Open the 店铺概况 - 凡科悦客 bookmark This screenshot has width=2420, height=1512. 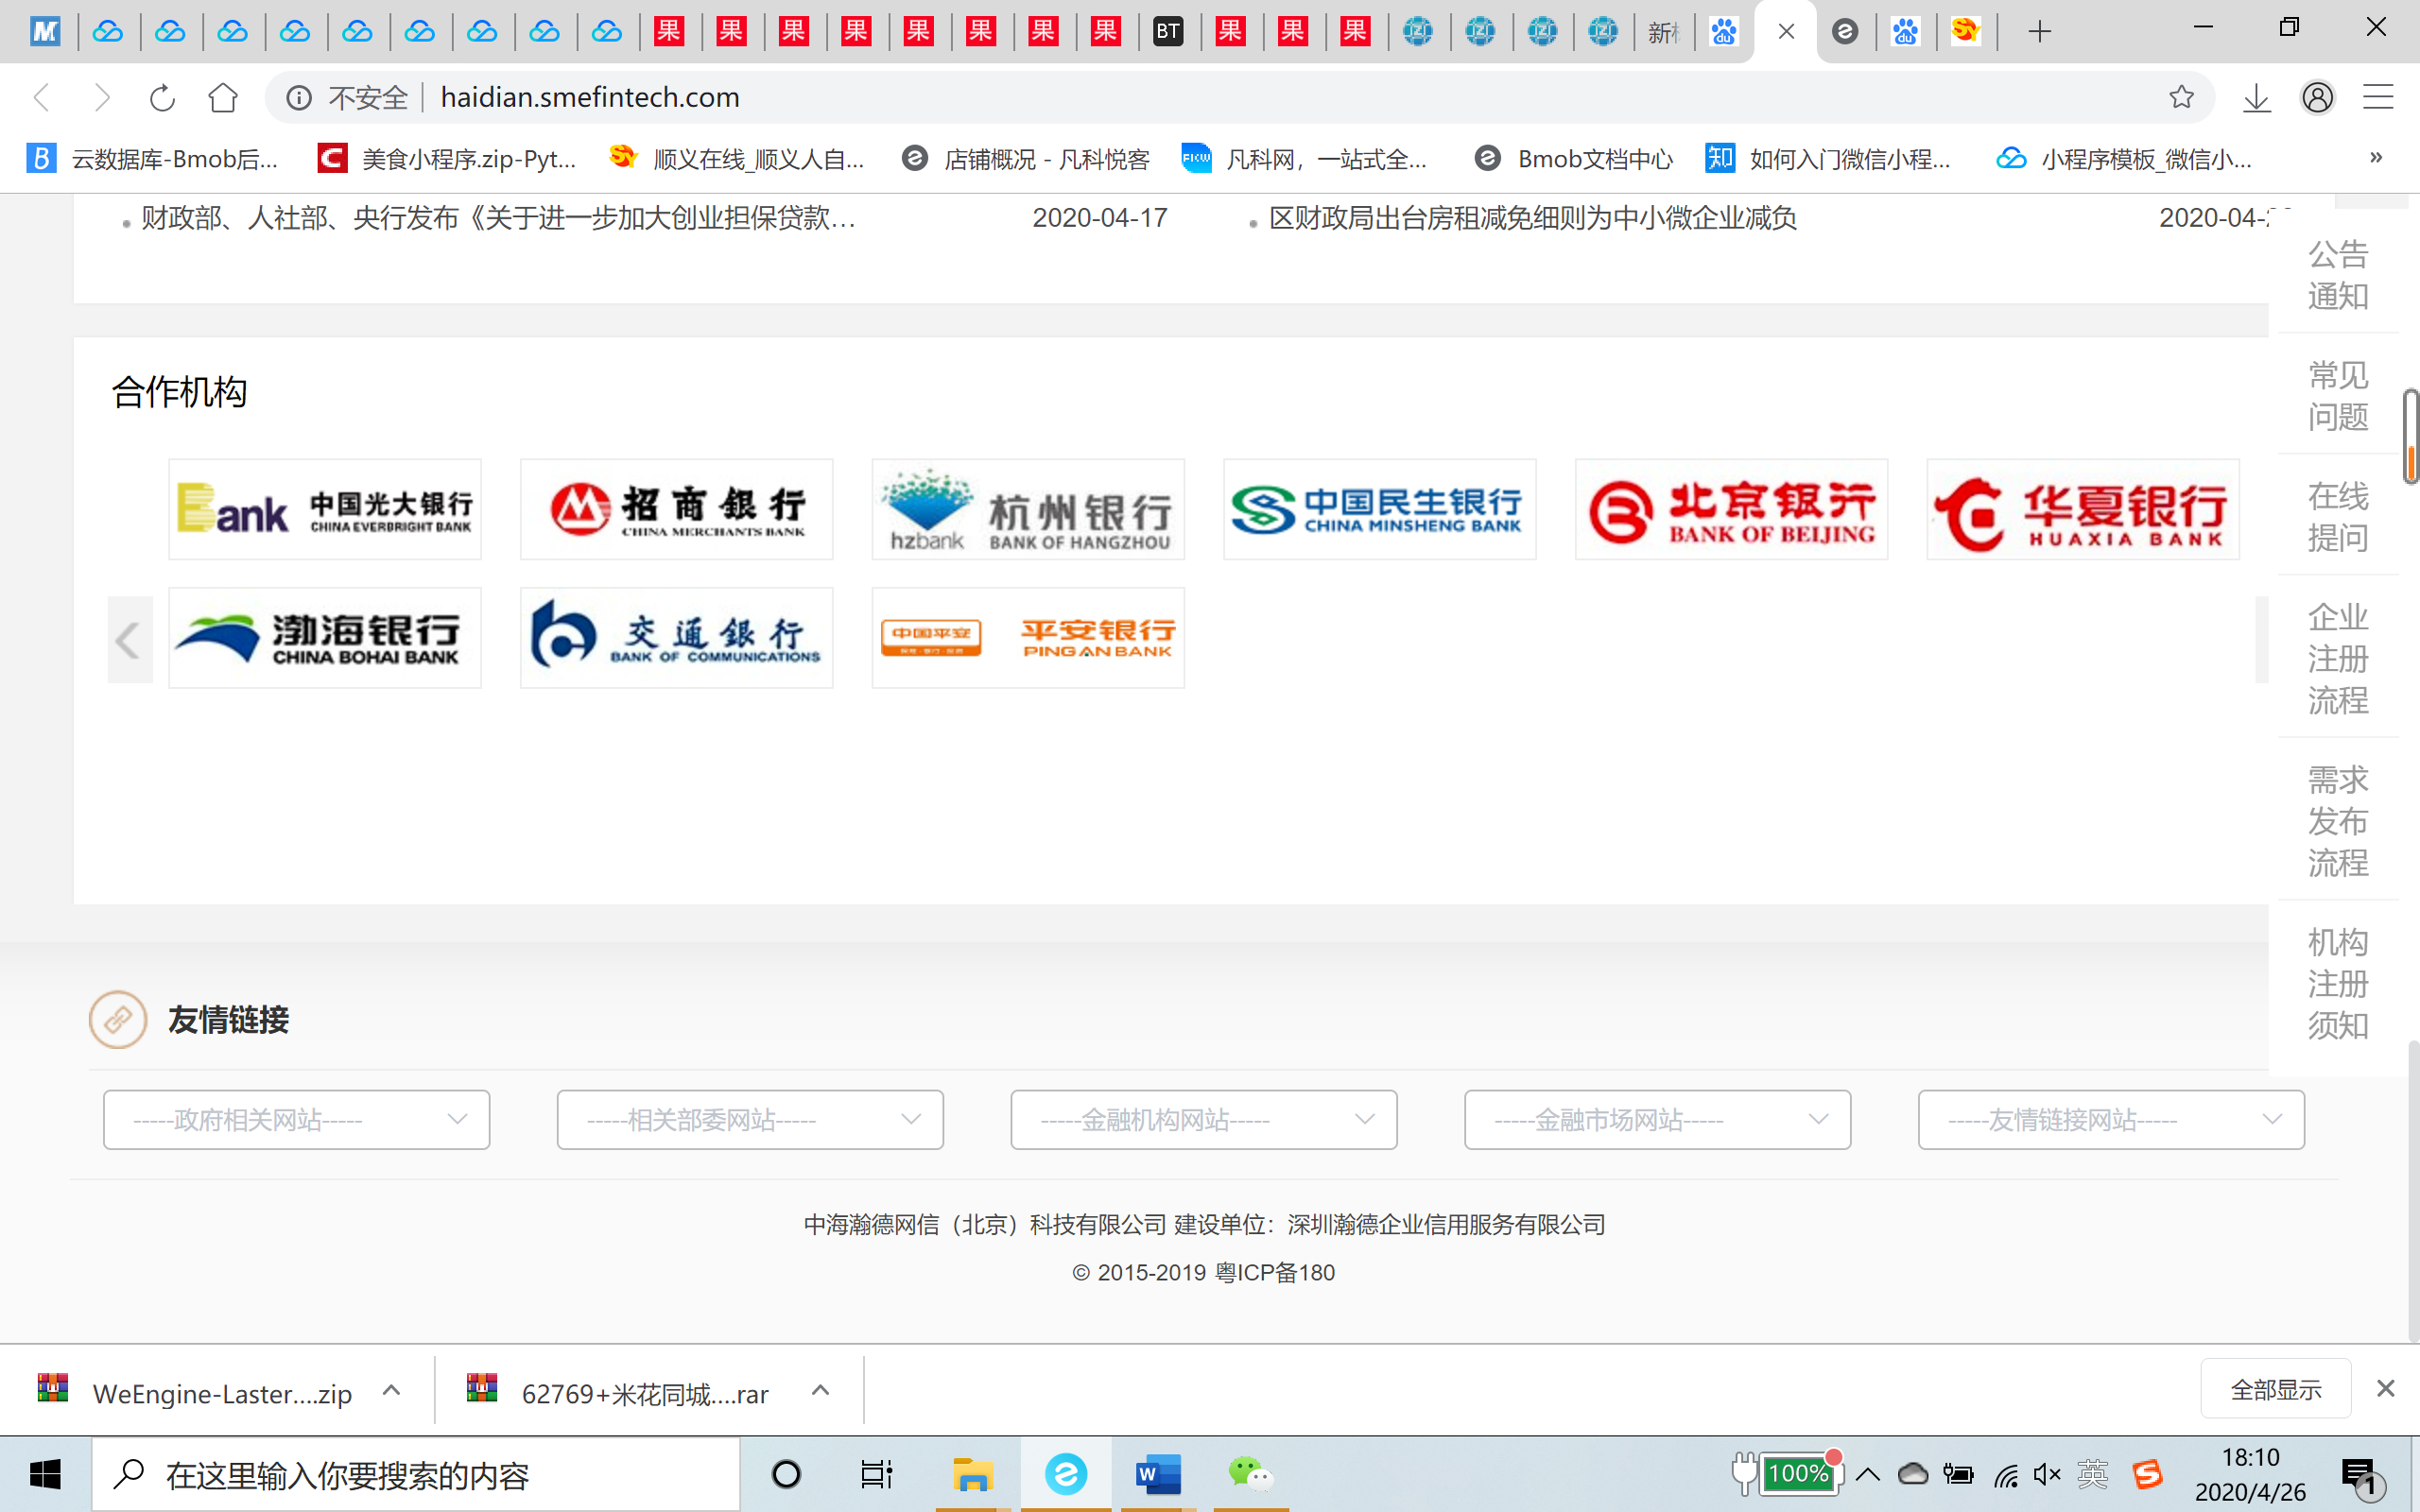[1026, 158]
